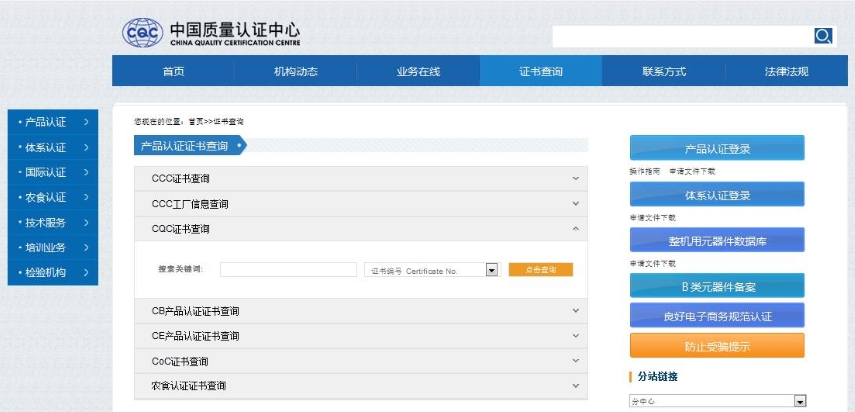Open the 机构动态 navigation tab

click(x=295, y=71)
